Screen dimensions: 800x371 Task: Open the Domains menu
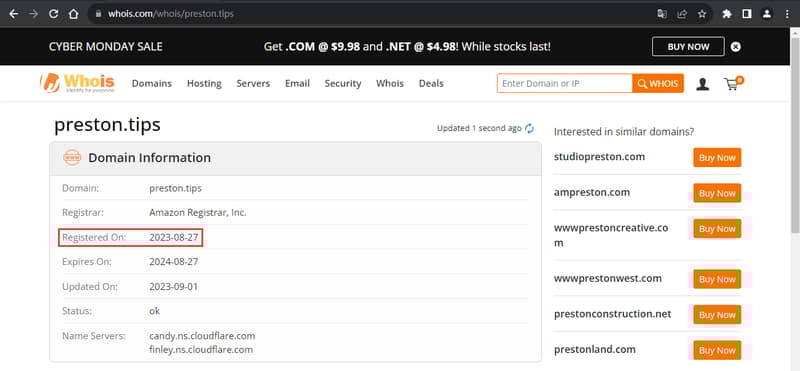tap(152, 83)
